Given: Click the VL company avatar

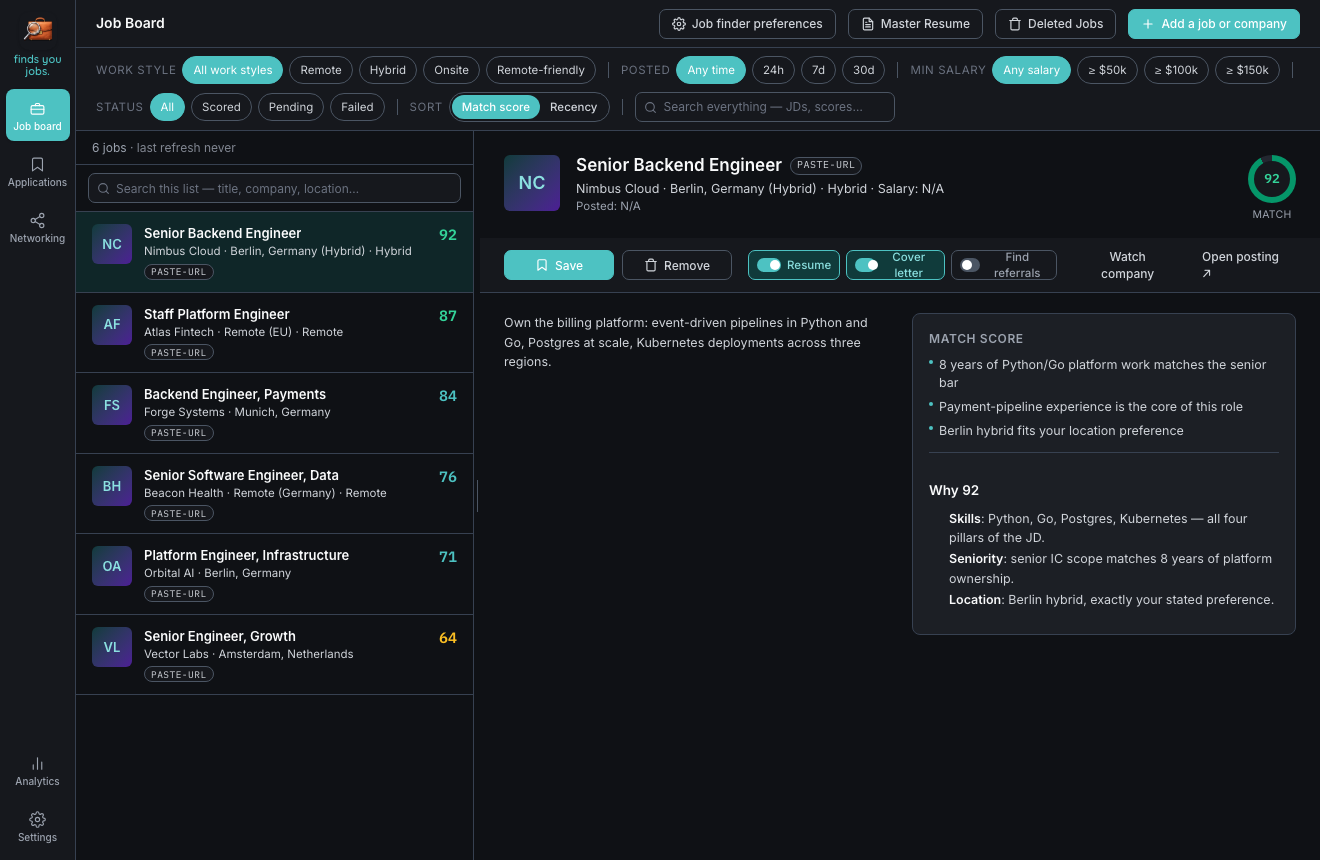Looking at the screenshot, I should click(x=112, y=647).
